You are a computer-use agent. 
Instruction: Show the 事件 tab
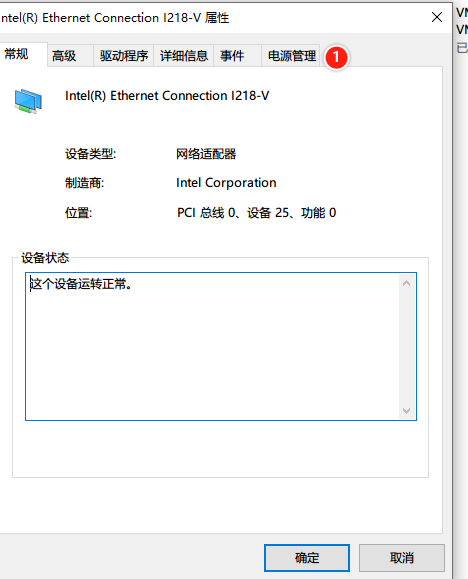[232, 56]
